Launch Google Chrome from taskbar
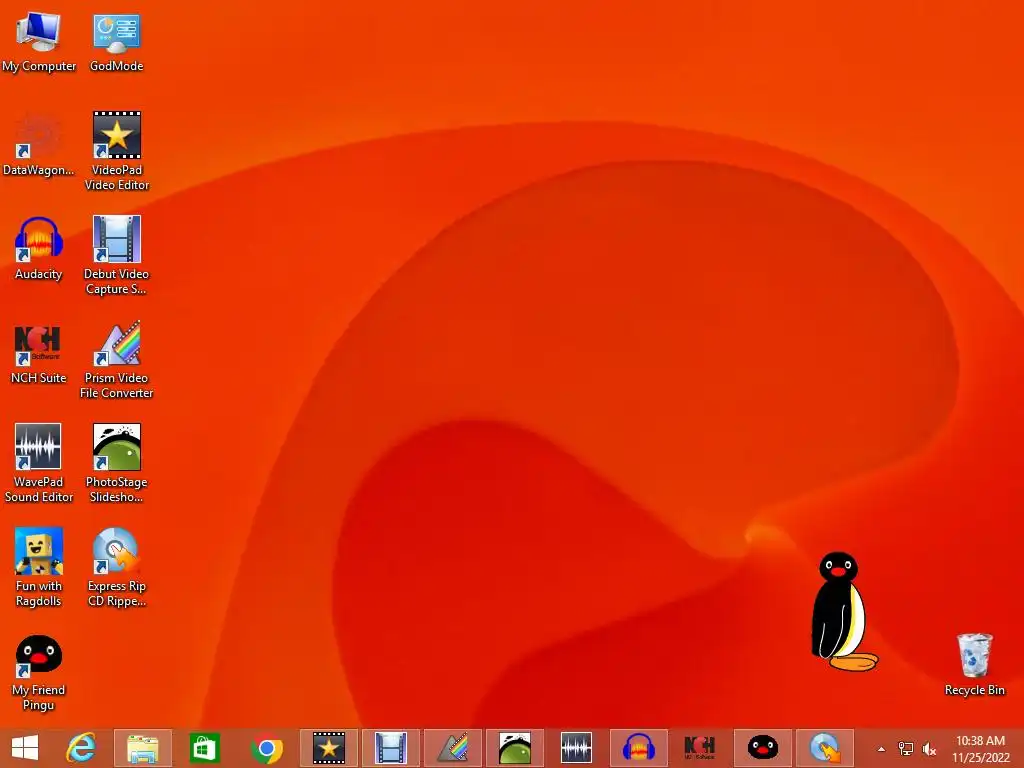This screenshot has width=1024, height=768. pyautogui.click(x=266, y=749)
